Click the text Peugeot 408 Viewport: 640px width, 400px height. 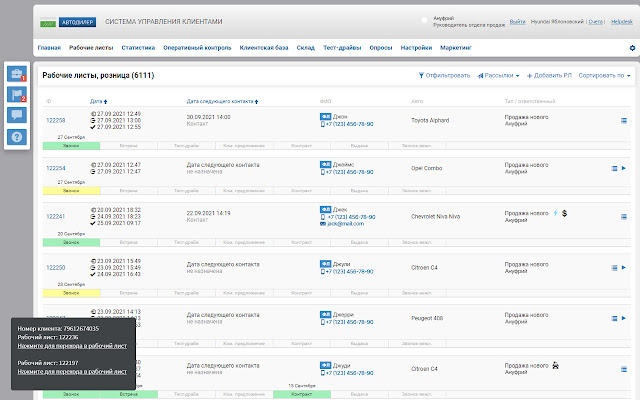[427, 318]
